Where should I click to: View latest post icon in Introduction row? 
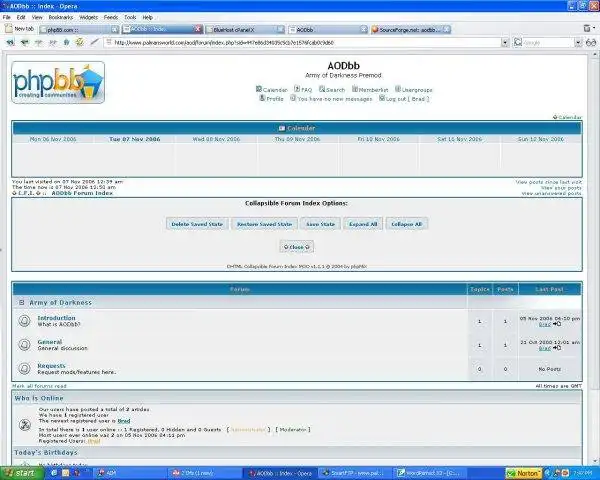[x=557, y=324]
